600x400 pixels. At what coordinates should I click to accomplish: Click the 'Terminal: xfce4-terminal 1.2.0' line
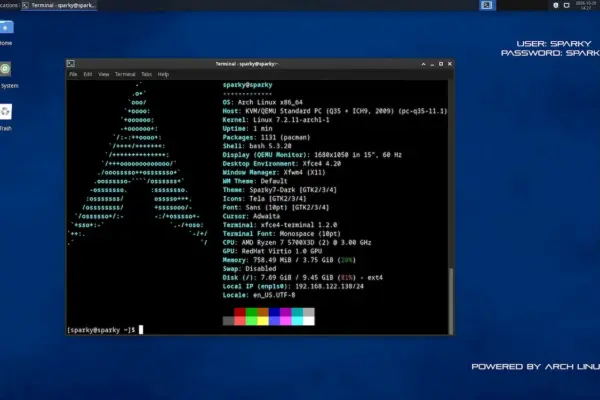(280, 225)
